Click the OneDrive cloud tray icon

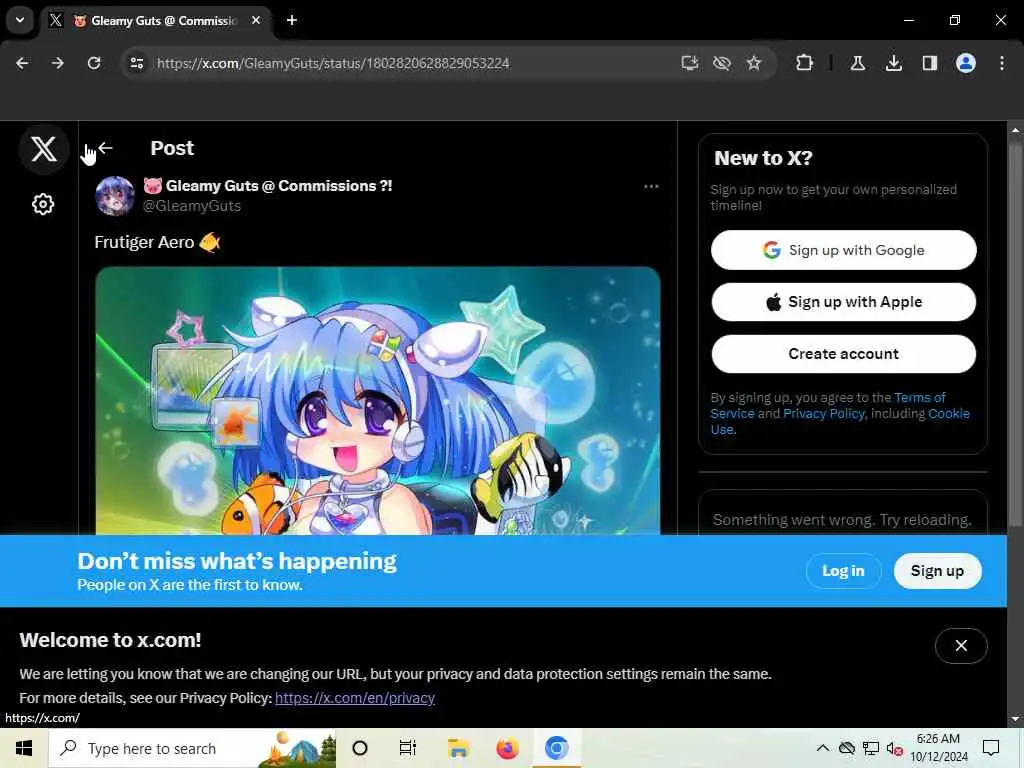click(x=847, y=748)
